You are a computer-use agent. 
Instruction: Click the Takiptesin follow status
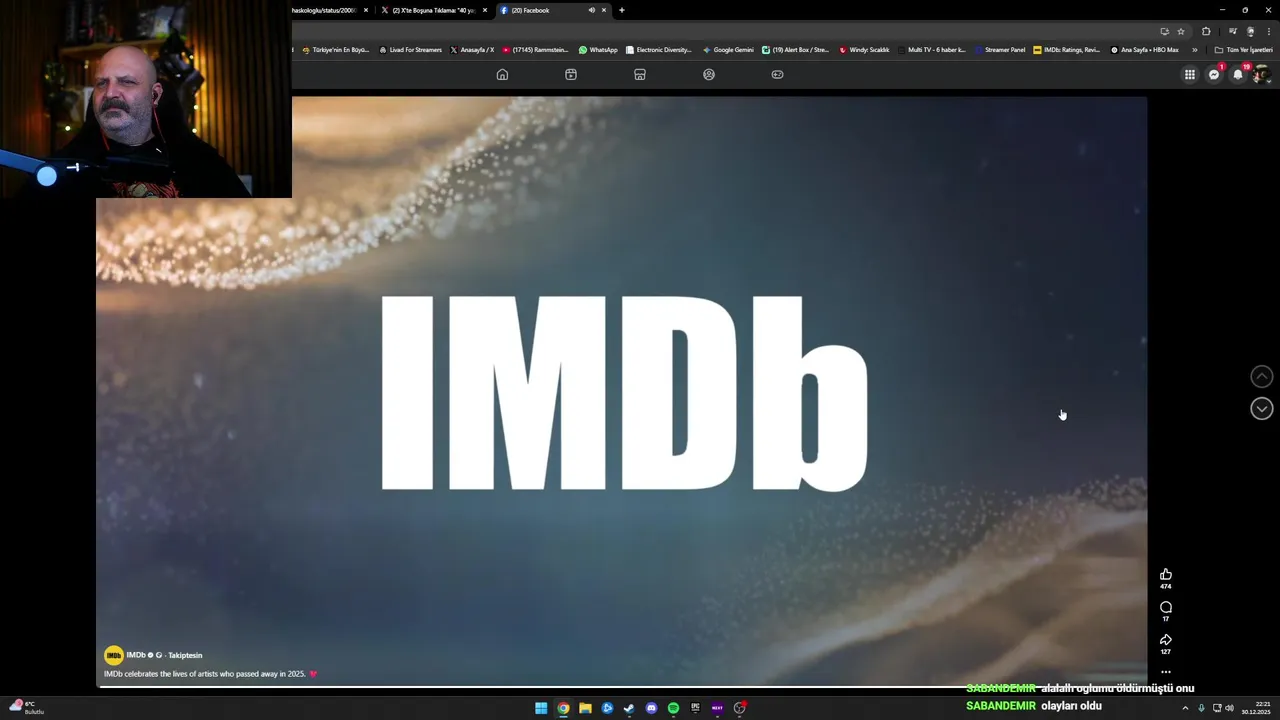(185, 655)
